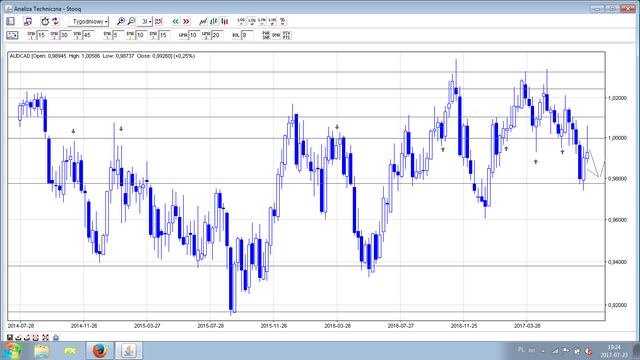Image resolution: width=640 pixels, height=360 pixels.
Task: Click SMA 1 period field showing 15
Action: [43, 36]
